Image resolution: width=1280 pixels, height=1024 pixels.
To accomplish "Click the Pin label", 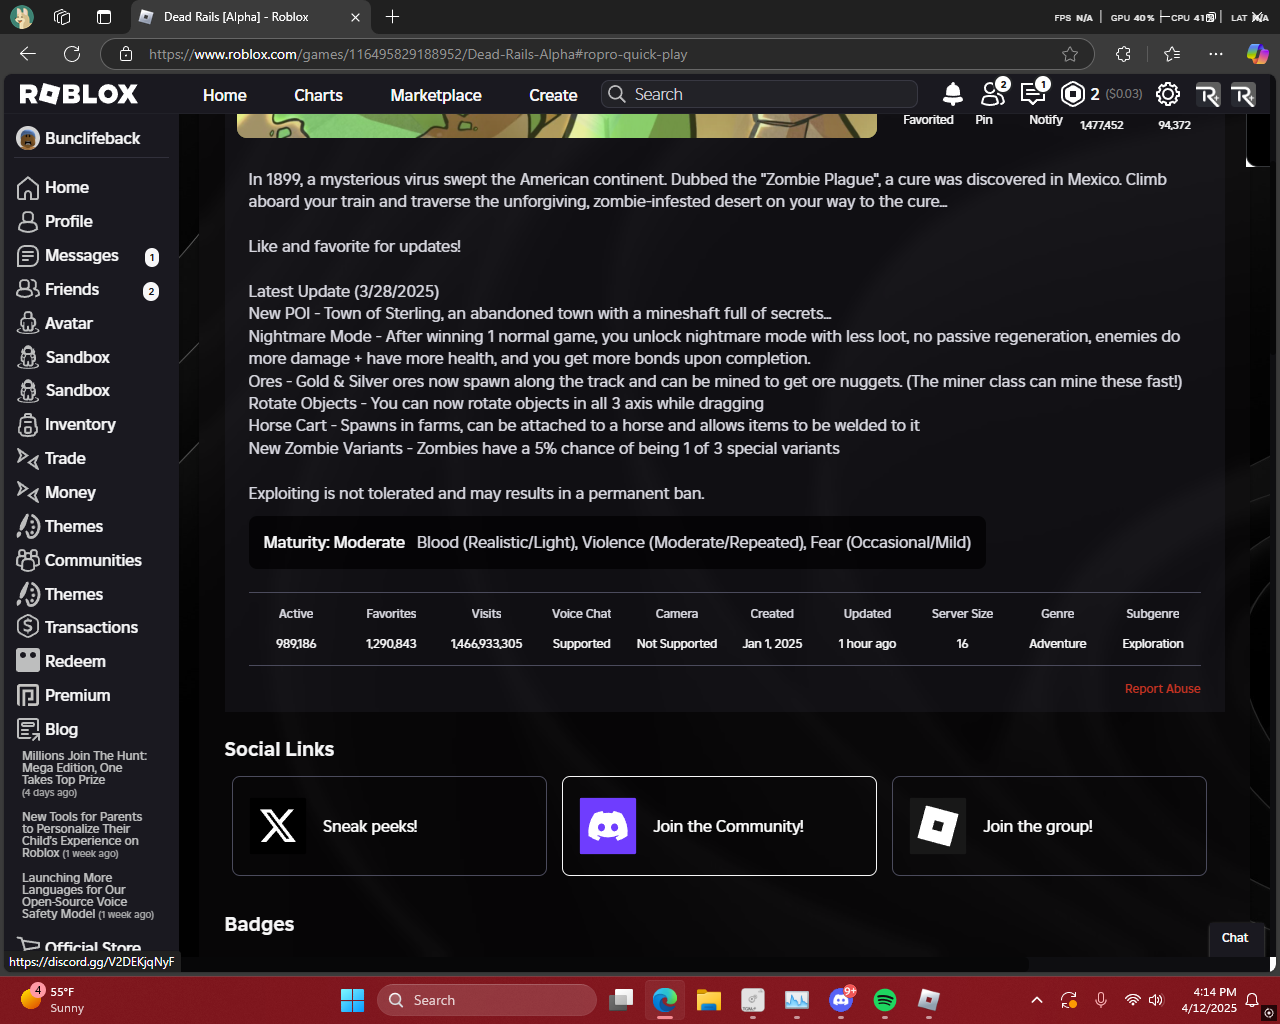I will click(984, 120).
